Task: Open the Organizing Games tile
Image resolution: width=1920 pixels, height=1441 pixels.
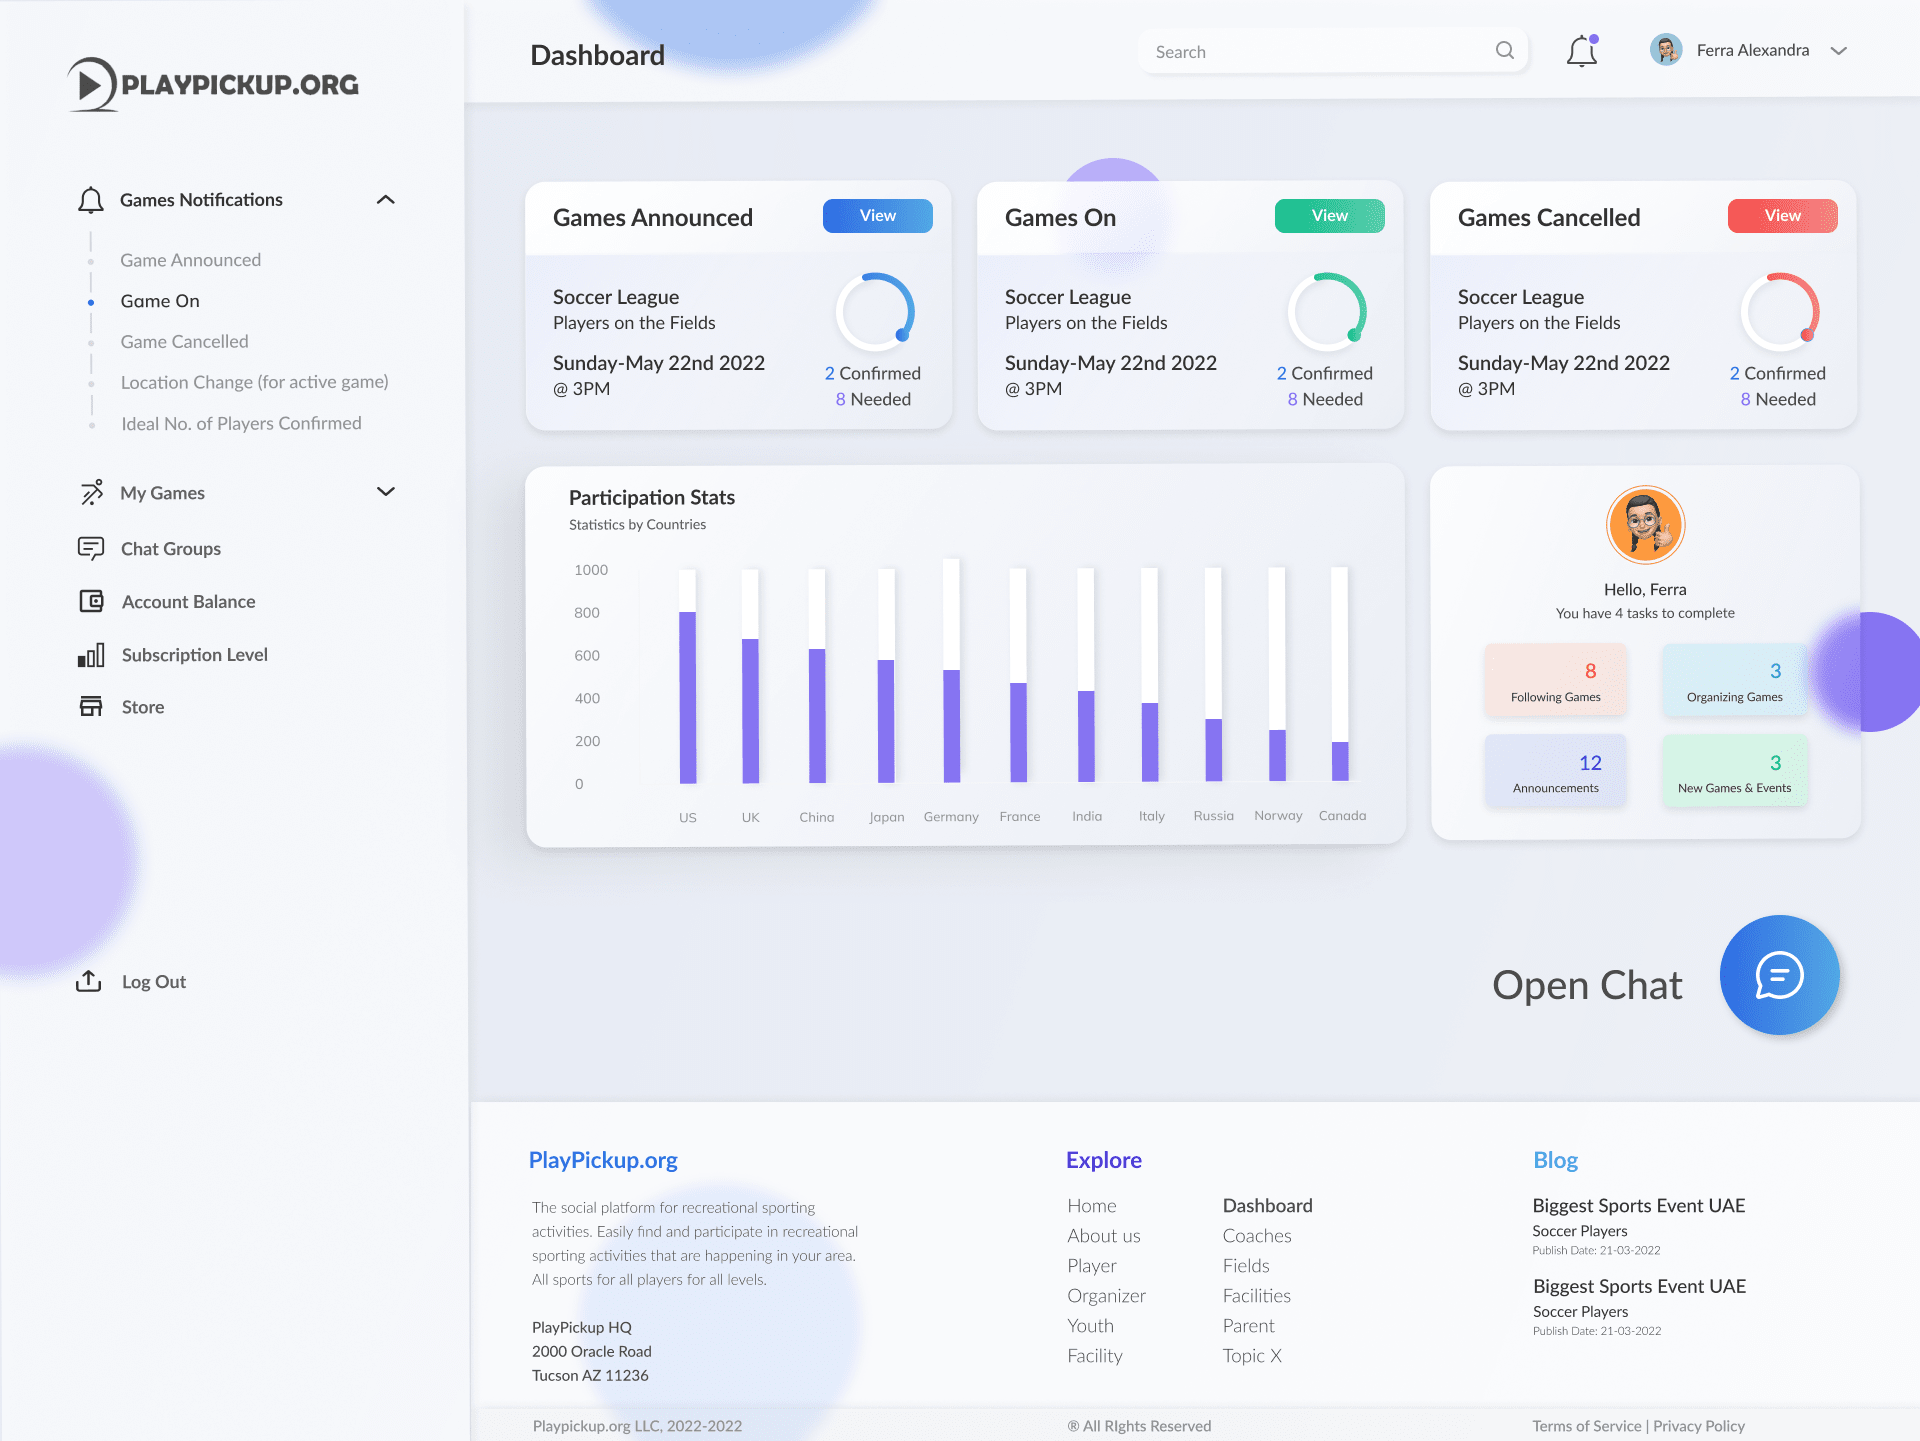Action: tap(1735, 680)
